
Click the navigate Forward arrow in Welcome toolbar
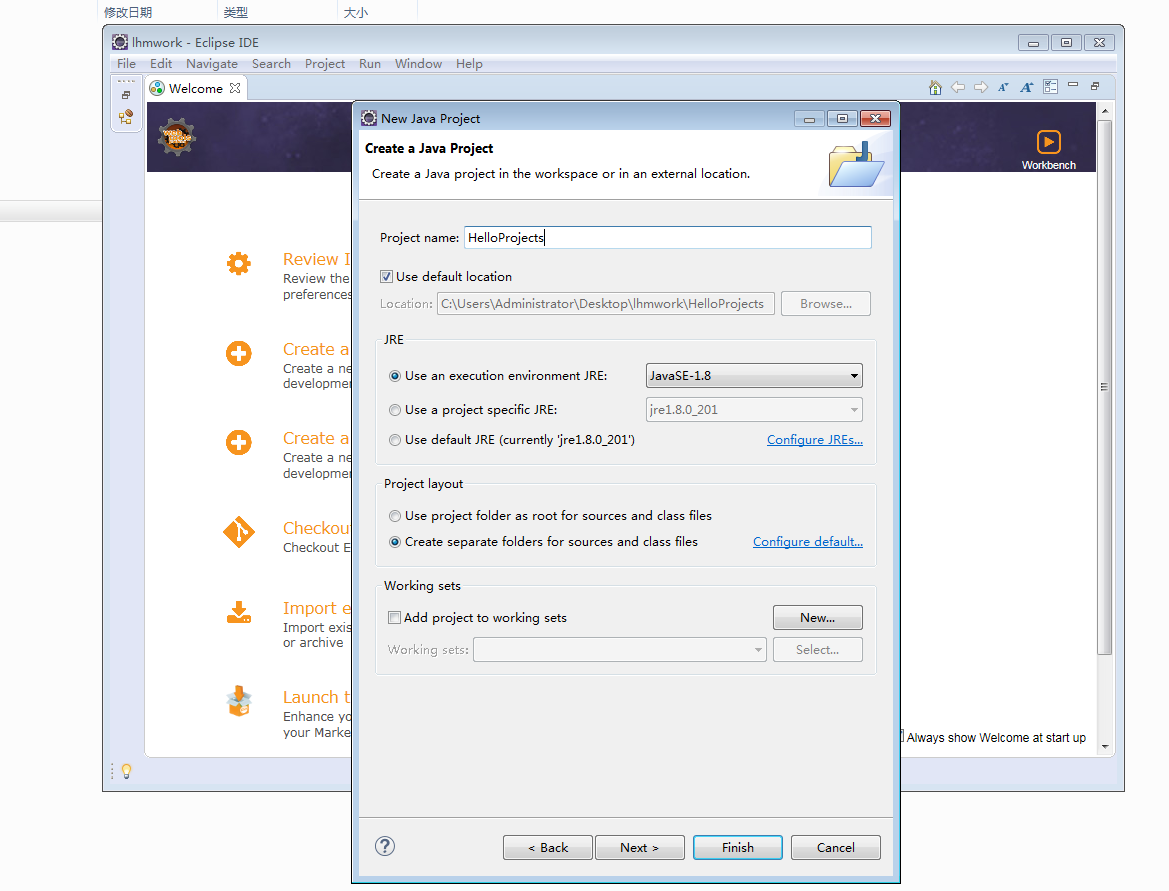click(x=981, y=88)
